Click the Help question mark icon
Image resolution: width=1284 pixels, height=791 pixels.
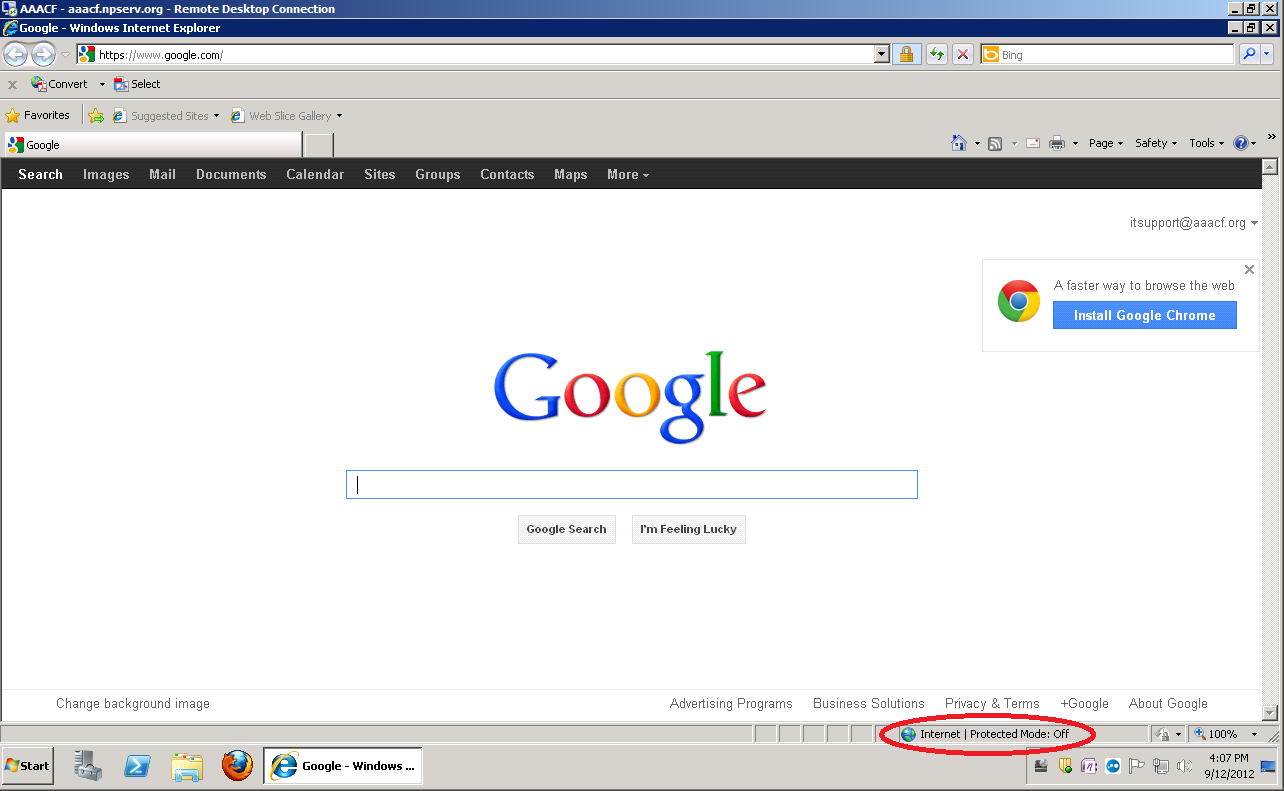[x=1241, y=143]
